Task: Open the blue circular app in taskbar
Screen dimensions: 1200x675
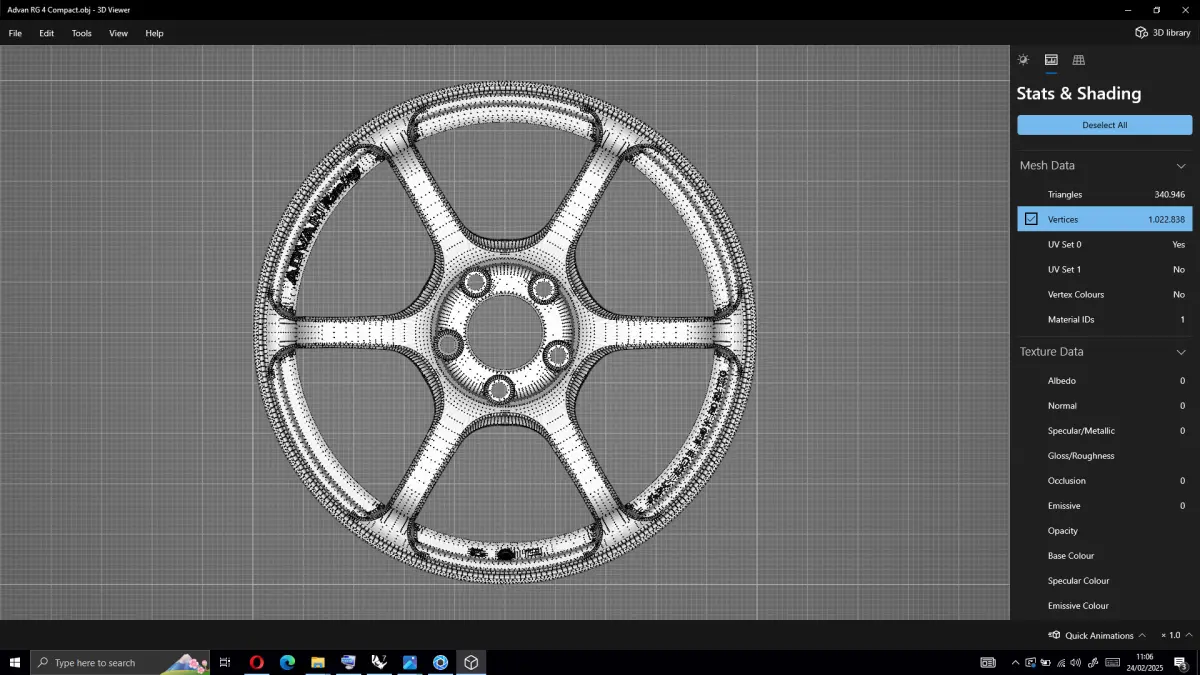Action: 440,662
